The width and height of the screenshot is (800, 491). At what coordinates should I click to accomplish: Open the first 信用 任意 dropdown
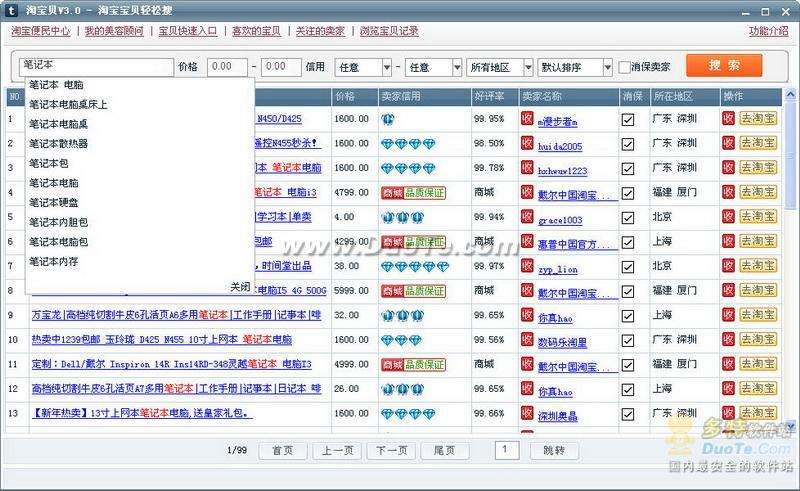363,67
